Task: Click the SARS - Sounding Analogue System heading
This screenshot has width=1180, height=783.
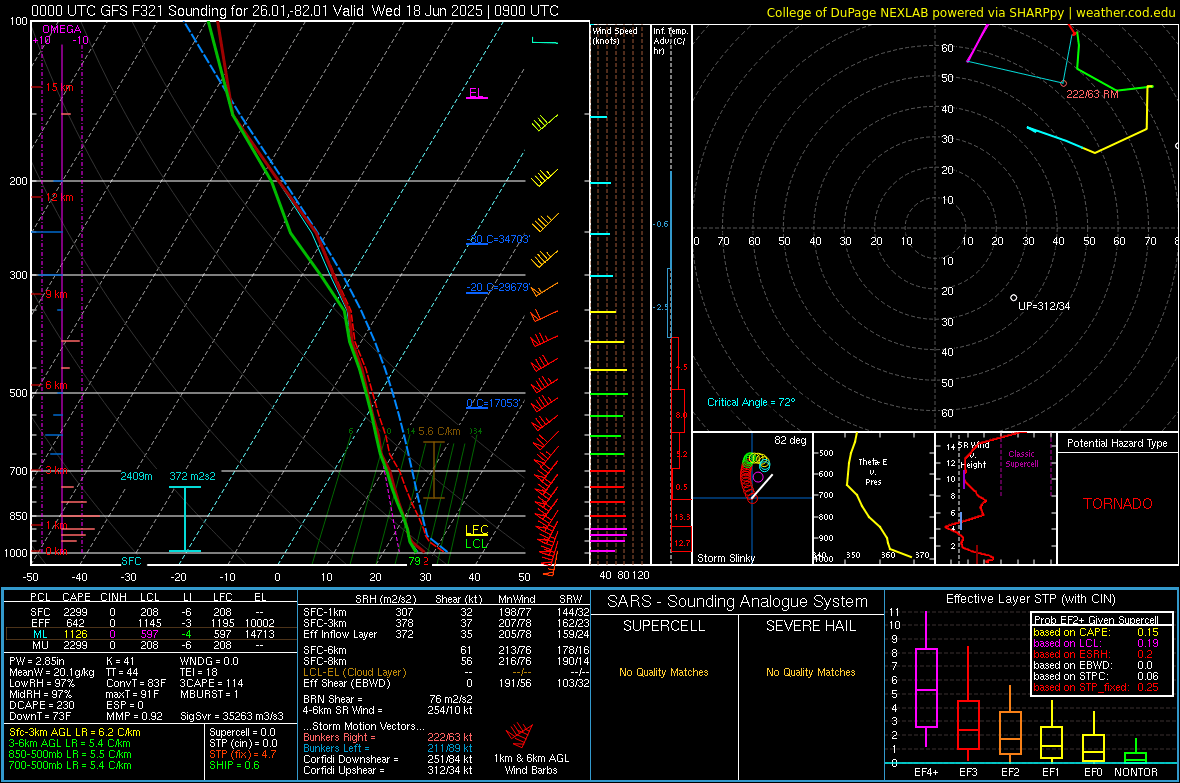Action: (738, 602)
